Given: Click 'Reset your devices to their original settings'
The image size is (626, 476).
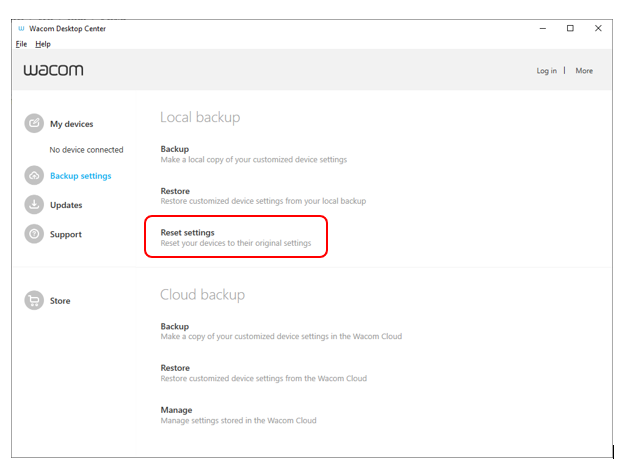Looking at the screenshot, I should [236, 243].
